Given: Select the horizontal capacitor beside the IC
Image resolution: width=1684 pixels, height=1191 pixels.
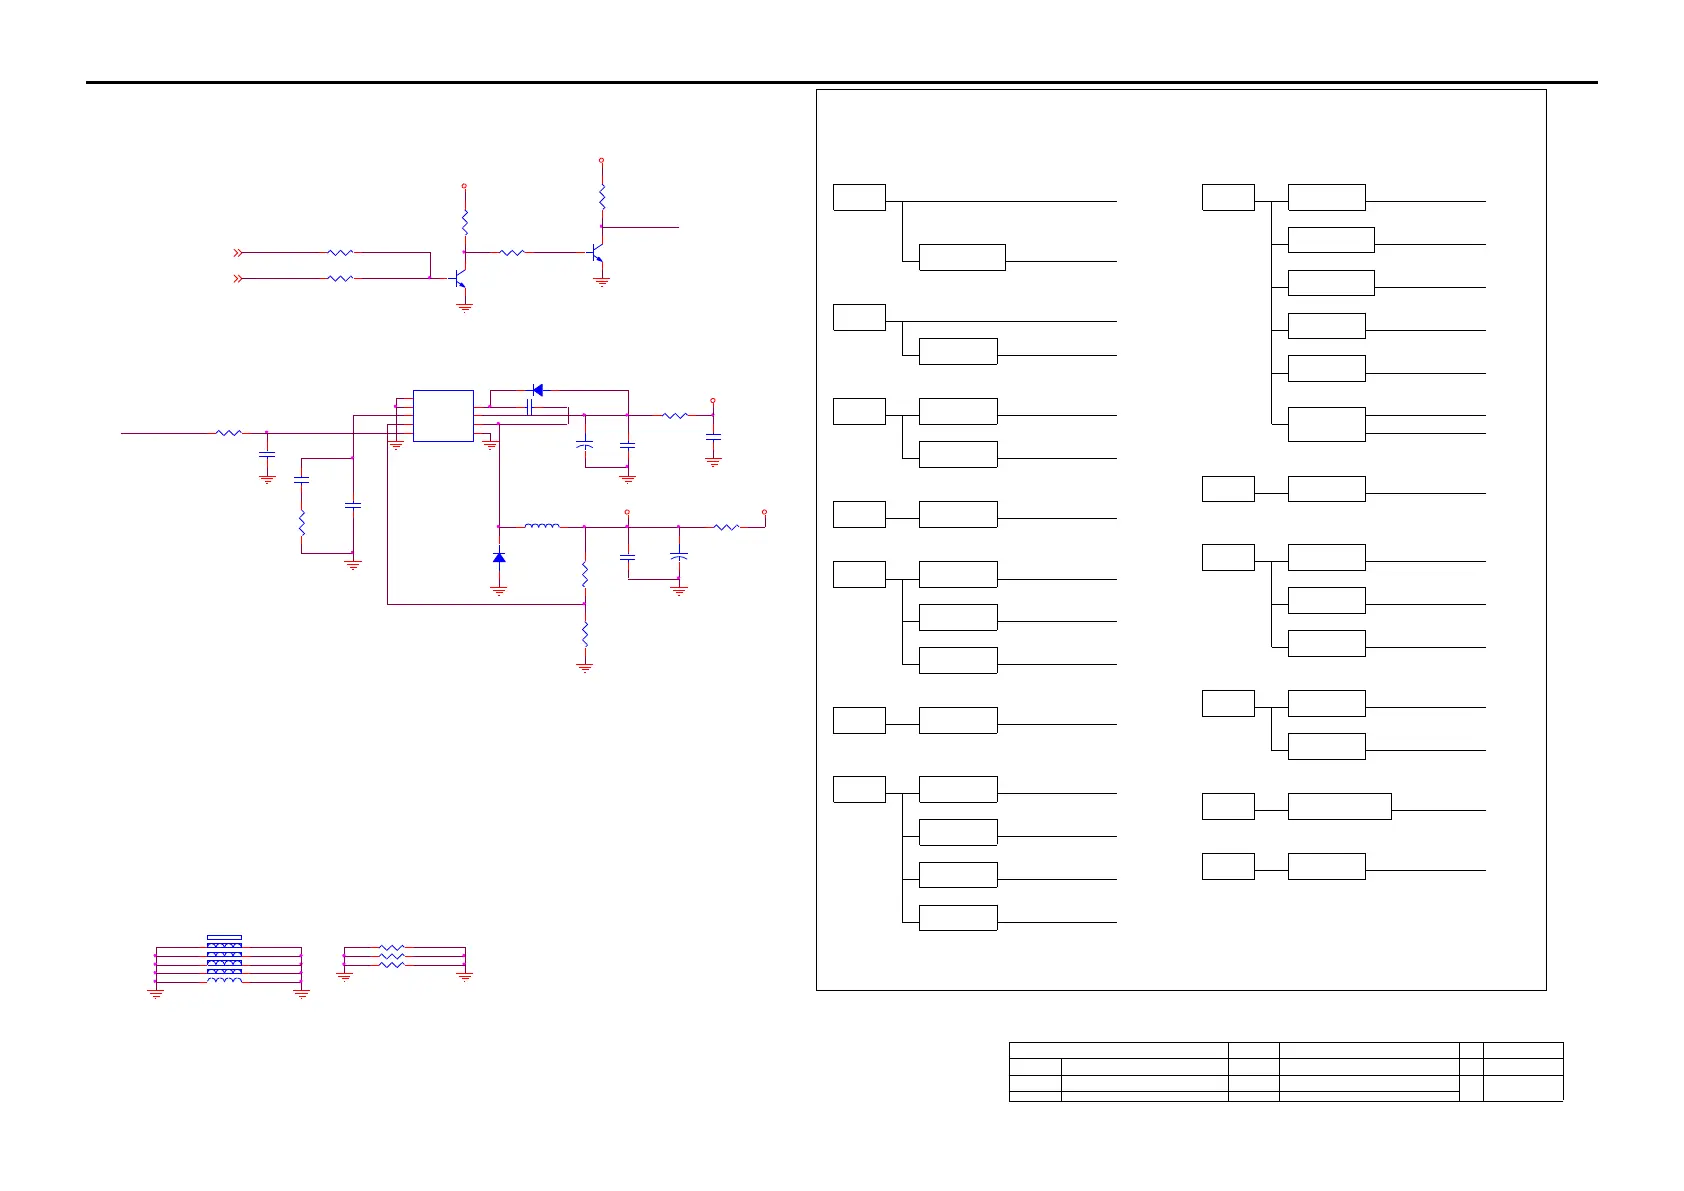Looking at the screenshot, I should [x=530, y=407].
